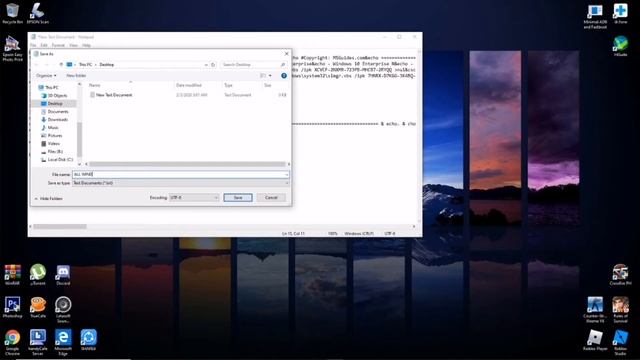Open the Save as type dropdown
The height and width of the screenshot is (360, 640).
[x=180, y=183]
